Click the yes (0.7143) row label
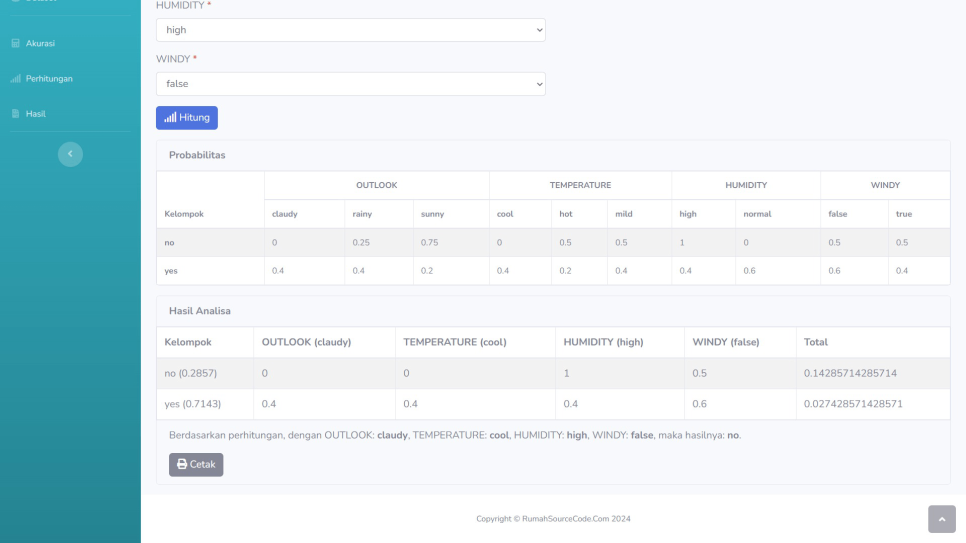The height and width of the screenshot is (543, 966). point(193,404)
